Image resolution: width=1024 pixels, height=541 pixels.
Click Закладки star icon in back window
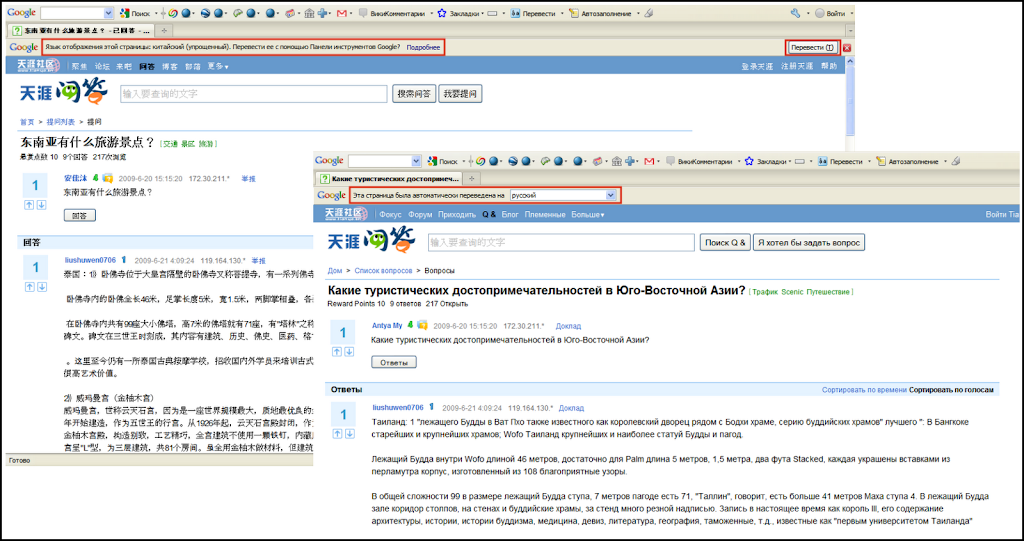441,13
